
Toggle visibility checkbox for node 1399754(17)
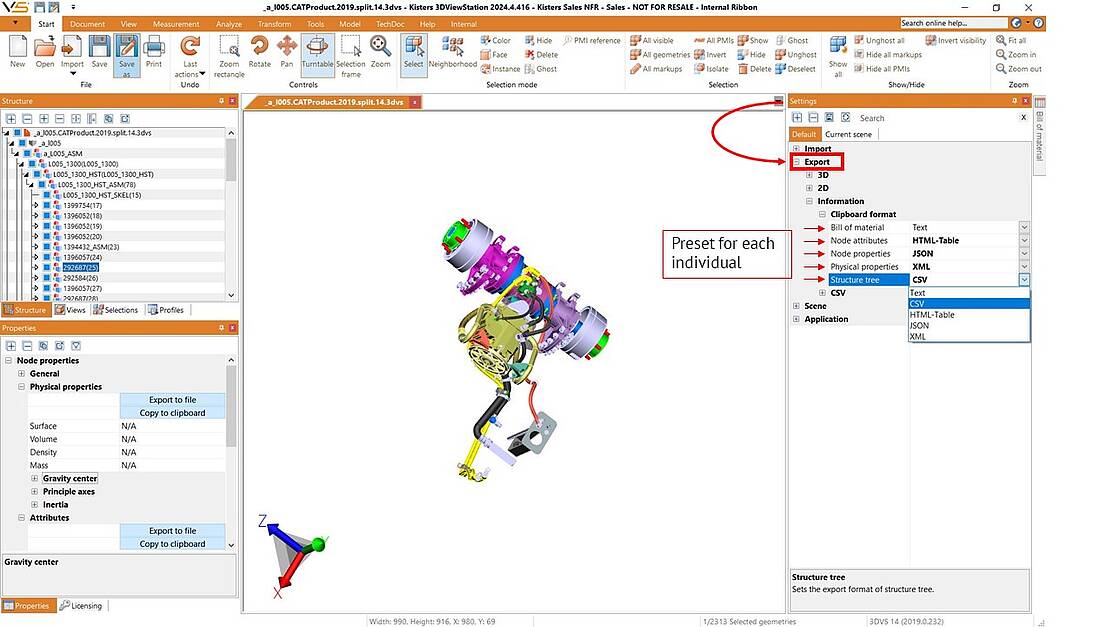click(x=46, y=205)
